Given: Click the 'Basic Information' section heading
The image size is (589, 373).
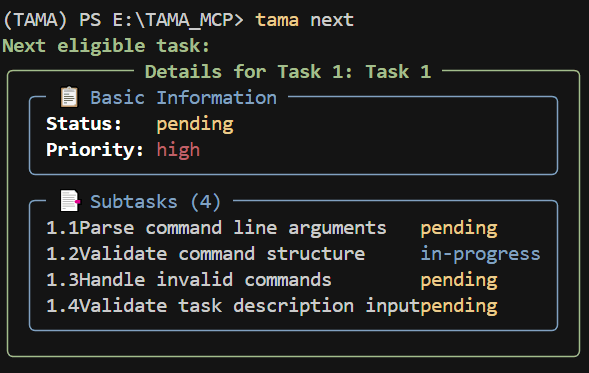Looking at the screenshot, I should [184, 98].
